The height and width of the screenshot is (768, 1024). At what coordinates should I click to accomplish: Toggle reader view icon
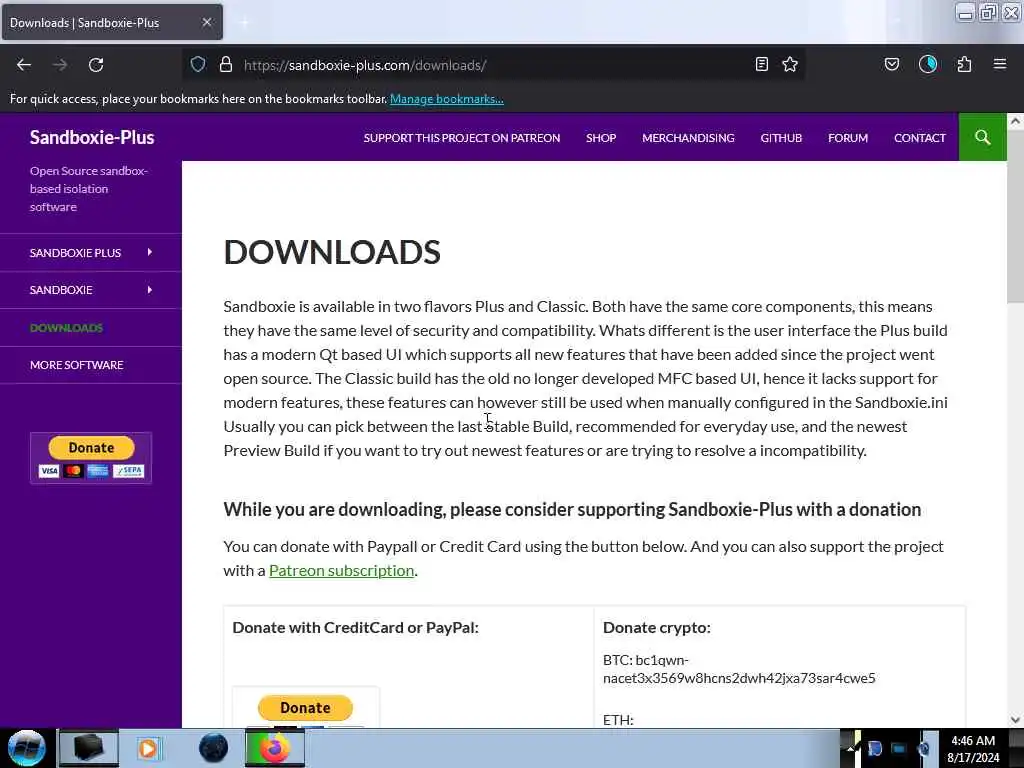point(761,64)
